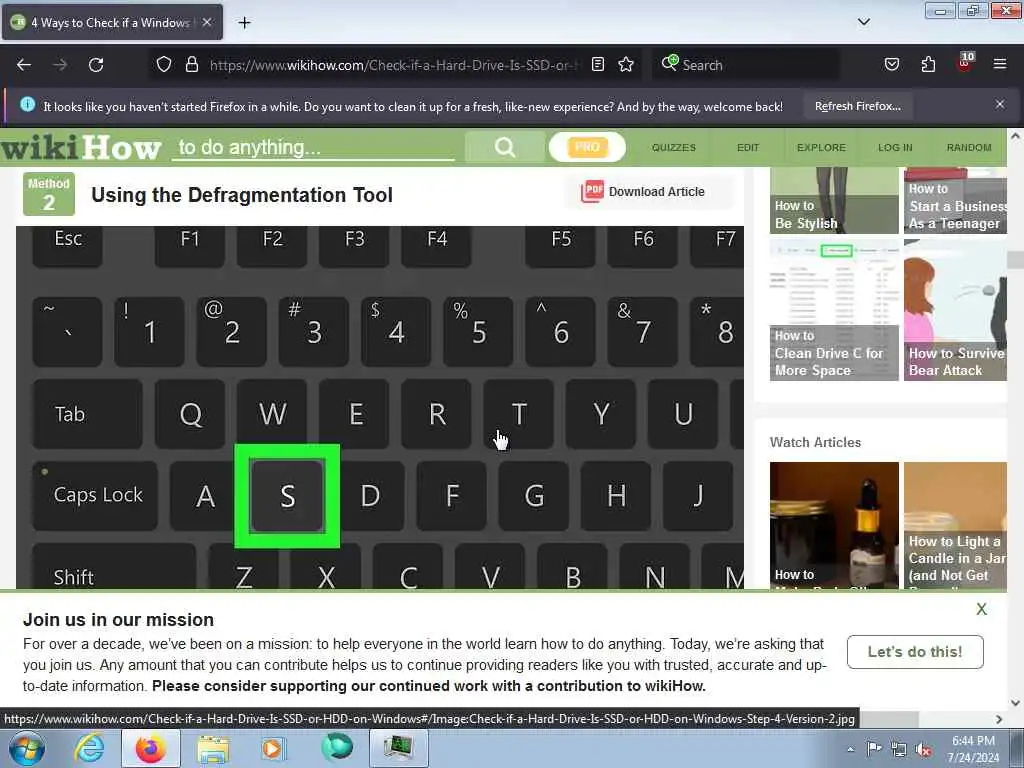
Task: Click the wikiHow search magnifier button
Action: click(x=505, y=147)
